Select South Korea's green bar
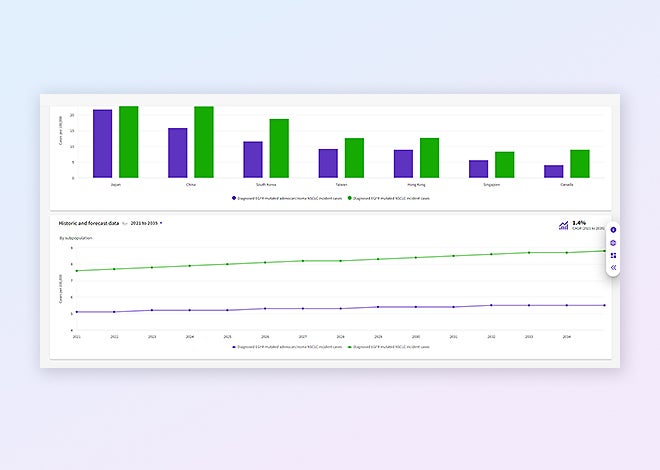The width and height of the screenshot is (660, 470). pos(279,148)
